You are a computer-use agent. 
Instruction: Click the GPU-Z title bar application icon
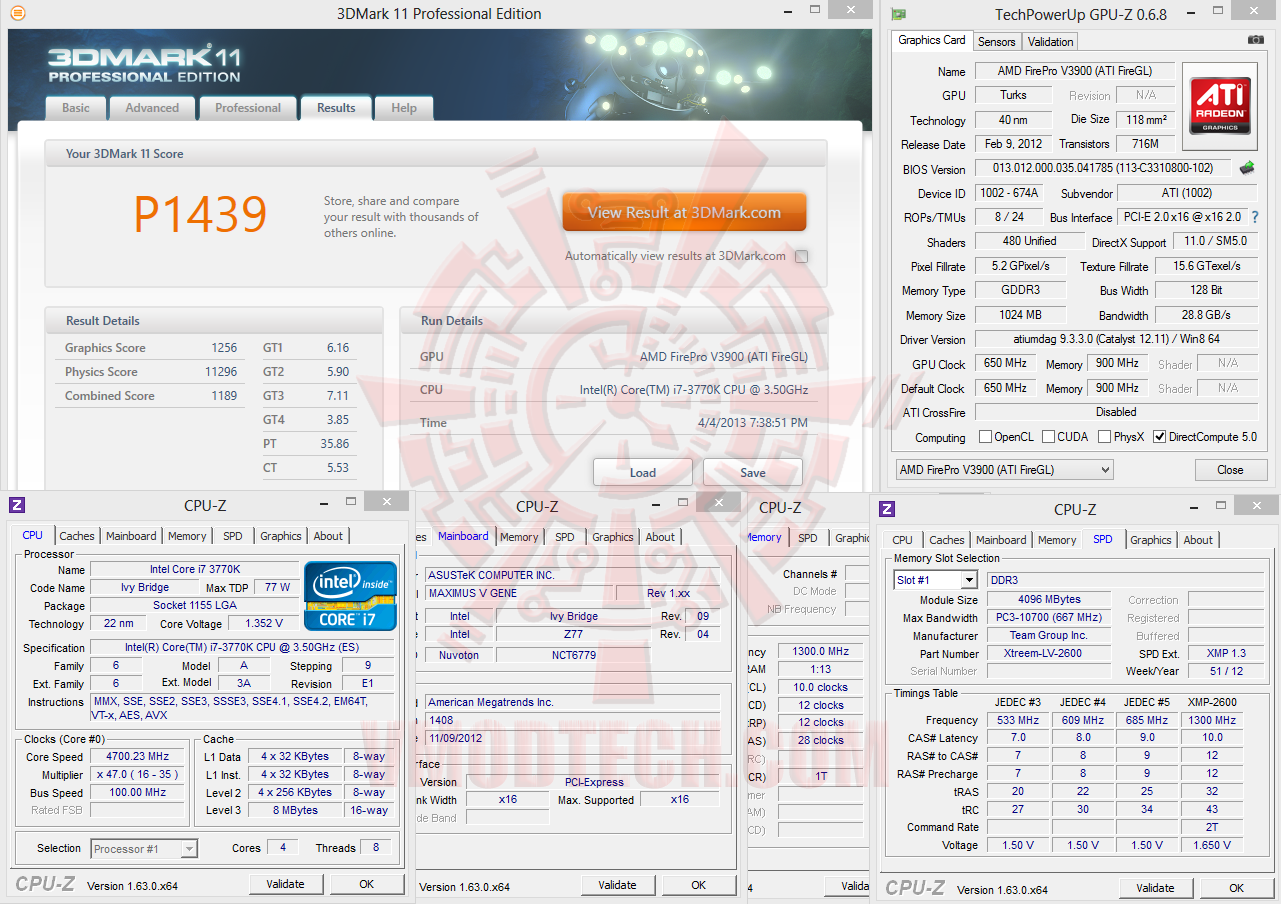pos(899,14)
